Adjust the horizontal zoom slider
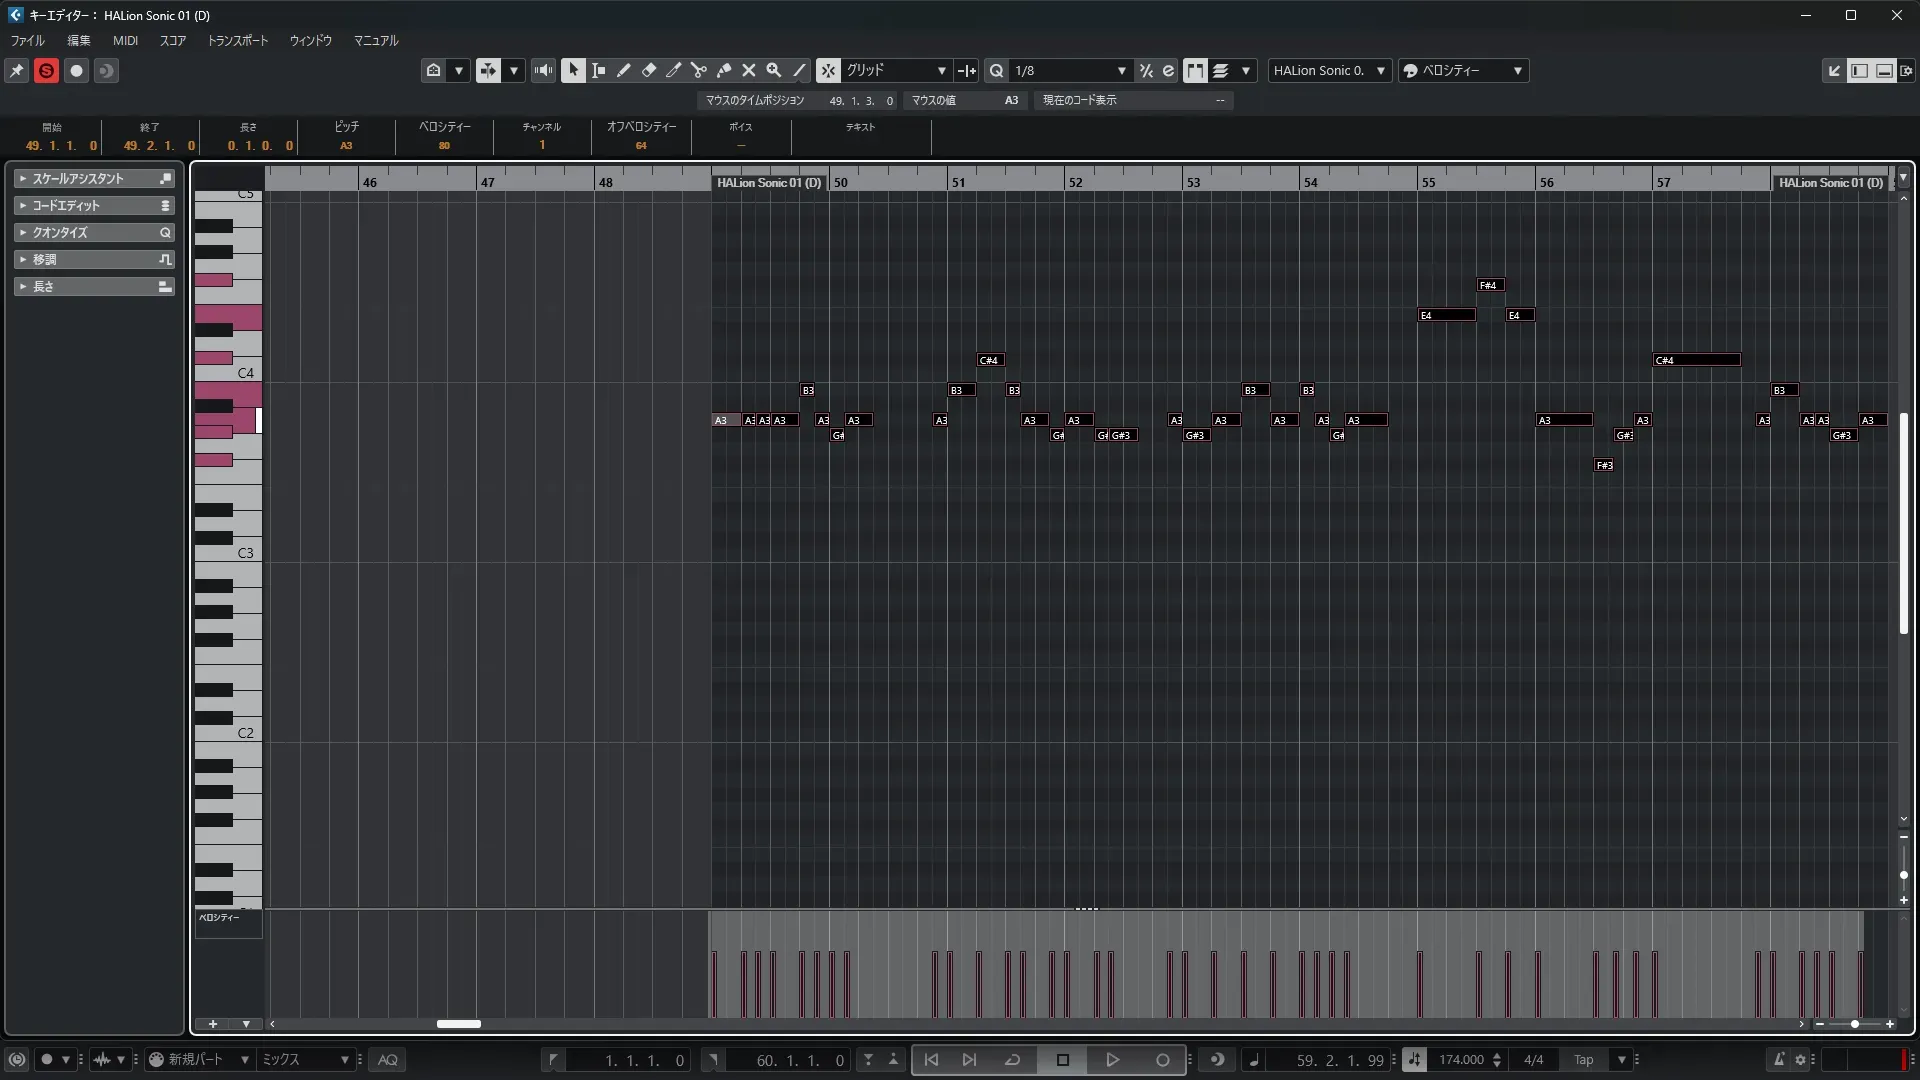This screenshot has width=1920, height=1080. click(1854, 1024)
